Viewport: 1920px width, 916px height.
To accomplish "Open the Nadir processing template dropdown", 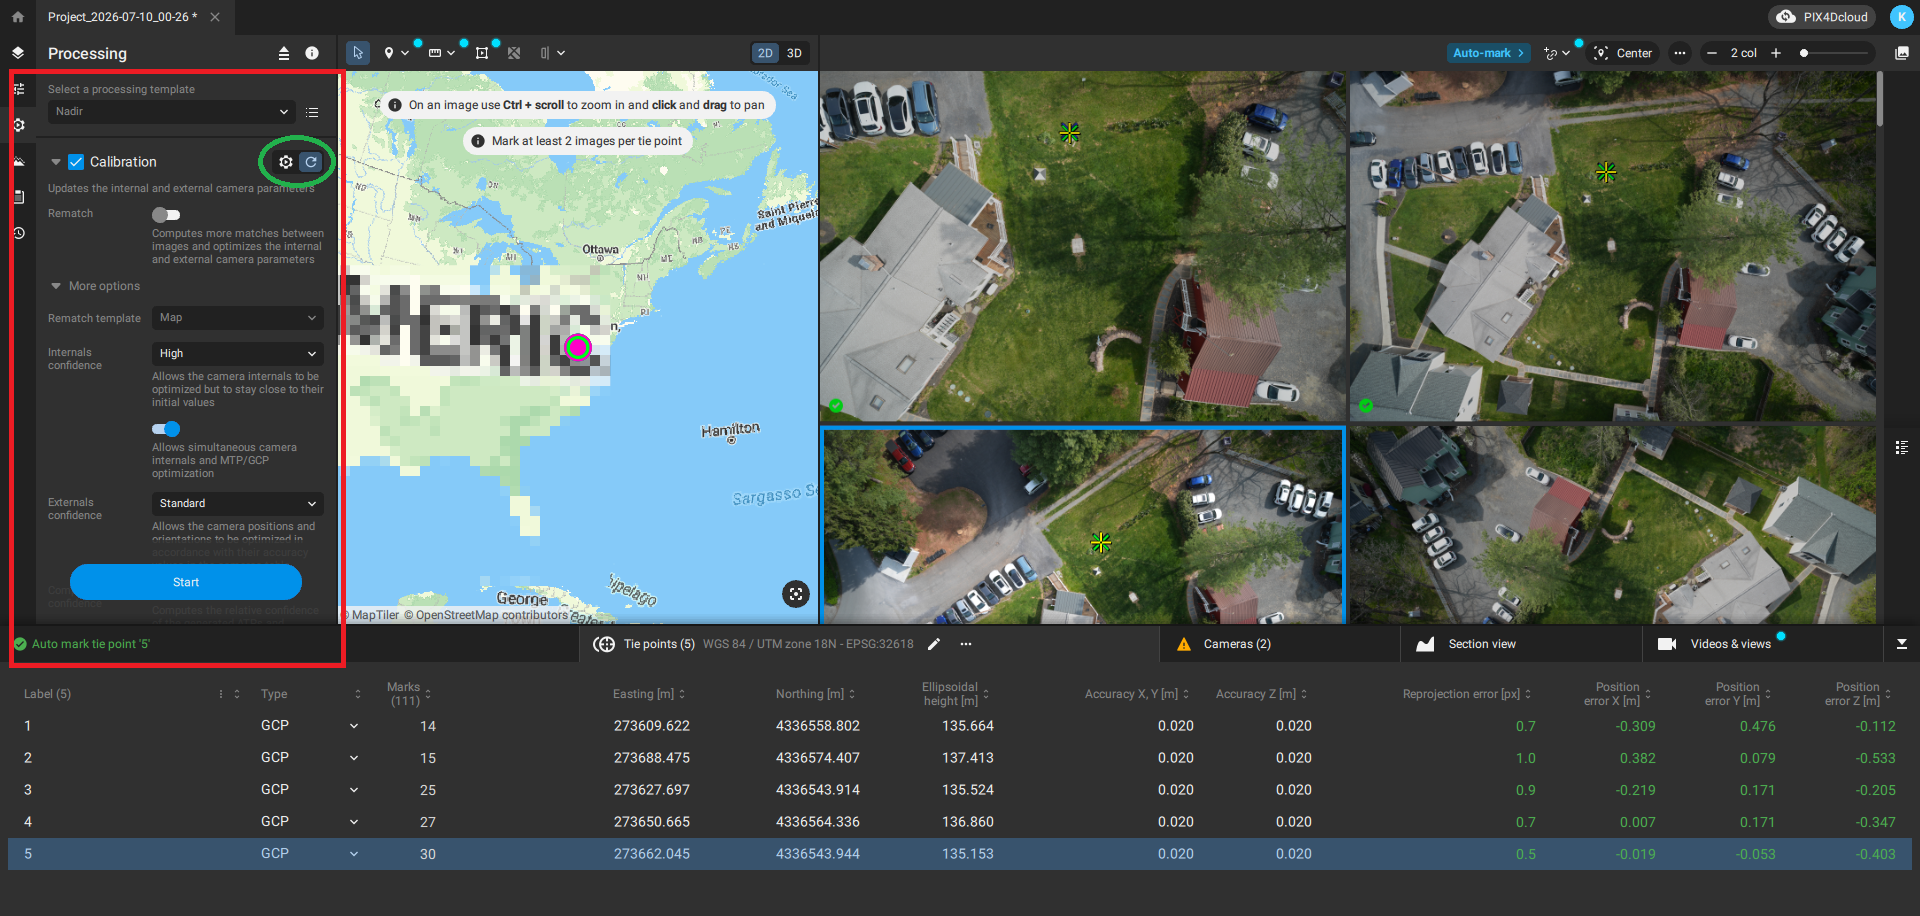I will coord(171,112).
